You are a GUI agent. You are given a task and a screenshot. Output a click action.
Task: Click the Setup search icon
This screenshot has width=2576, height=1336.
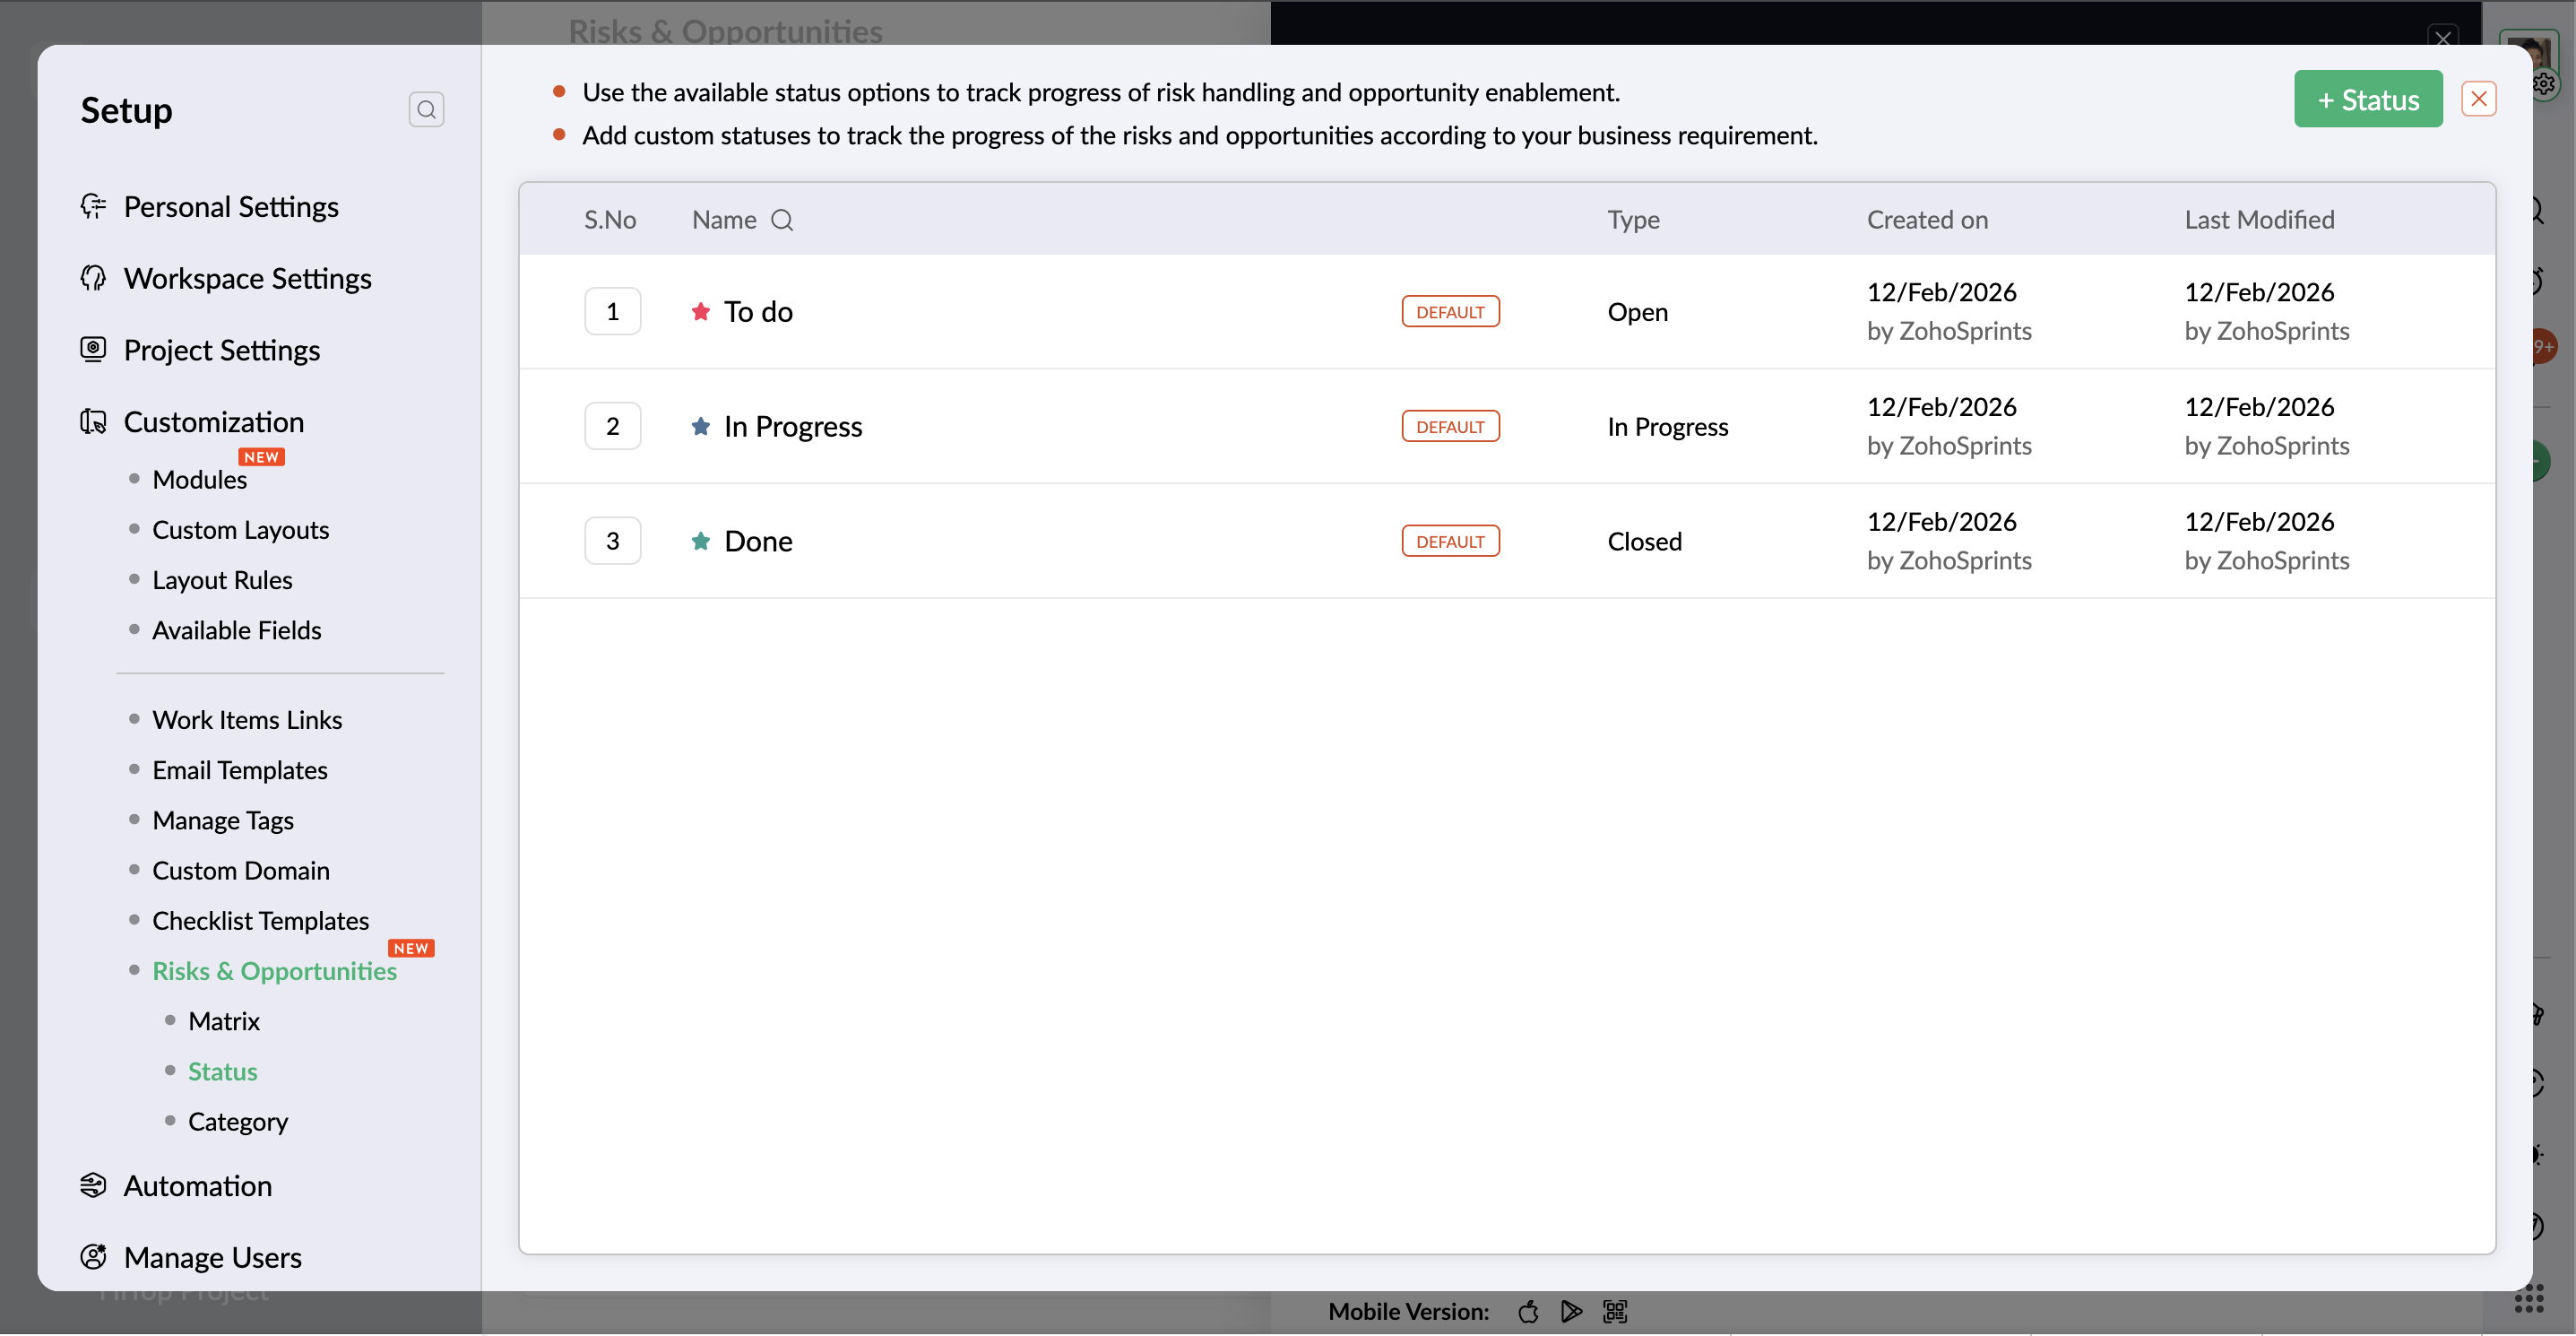(426, 109)
